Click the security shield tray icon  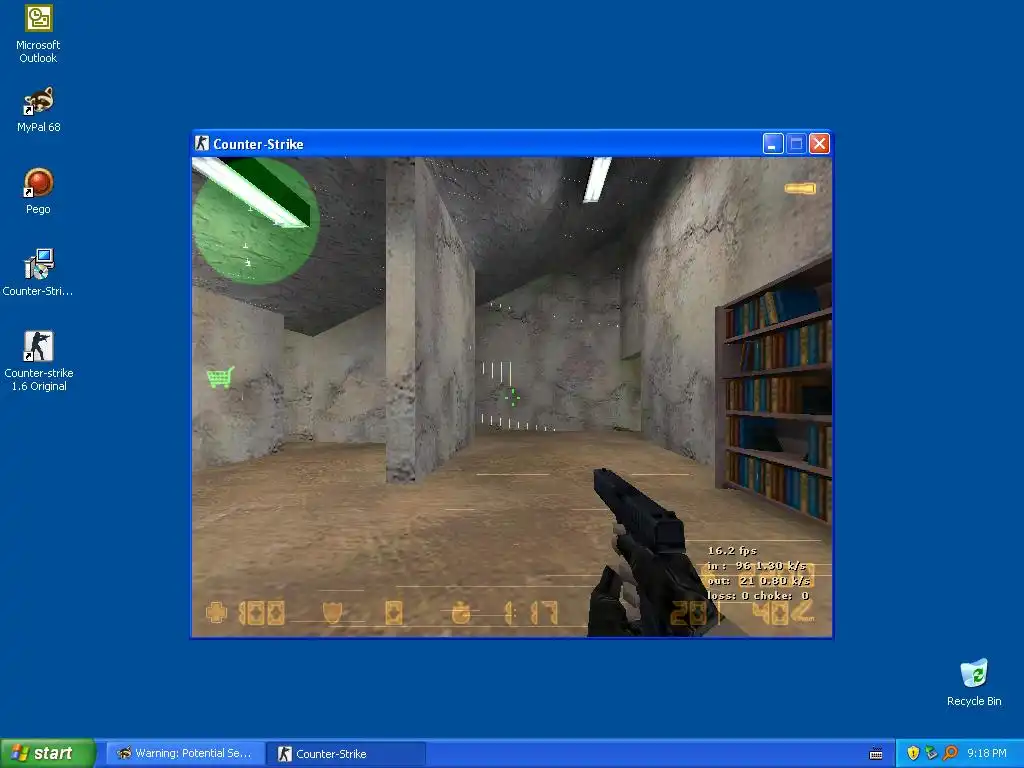pos(913,753)
